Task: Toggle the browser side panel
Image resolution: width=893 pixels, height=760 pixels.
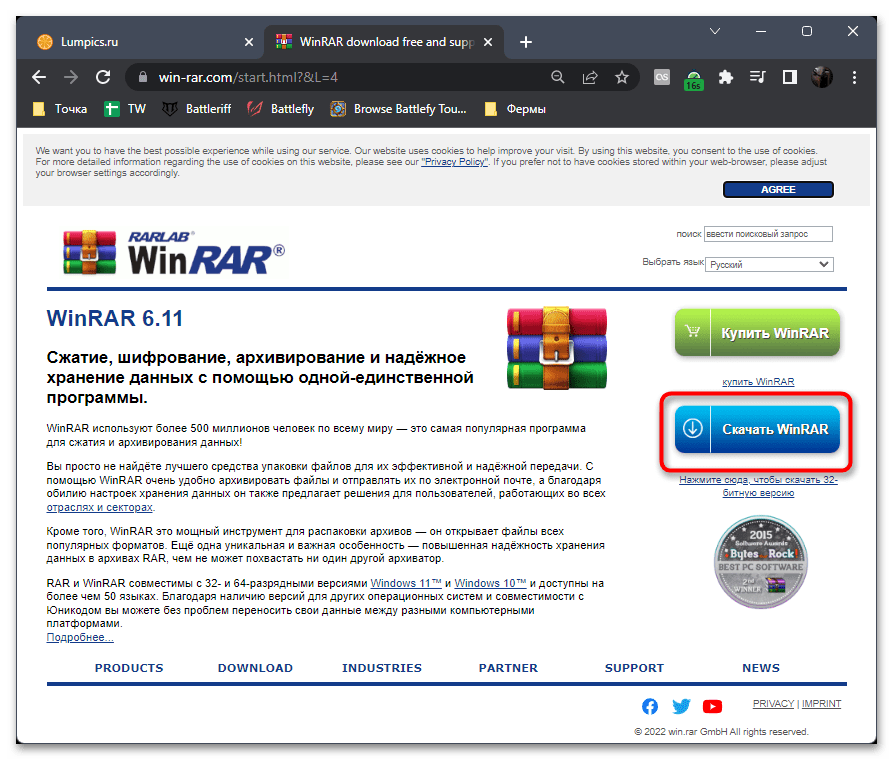Action: (x=790, y=77)
